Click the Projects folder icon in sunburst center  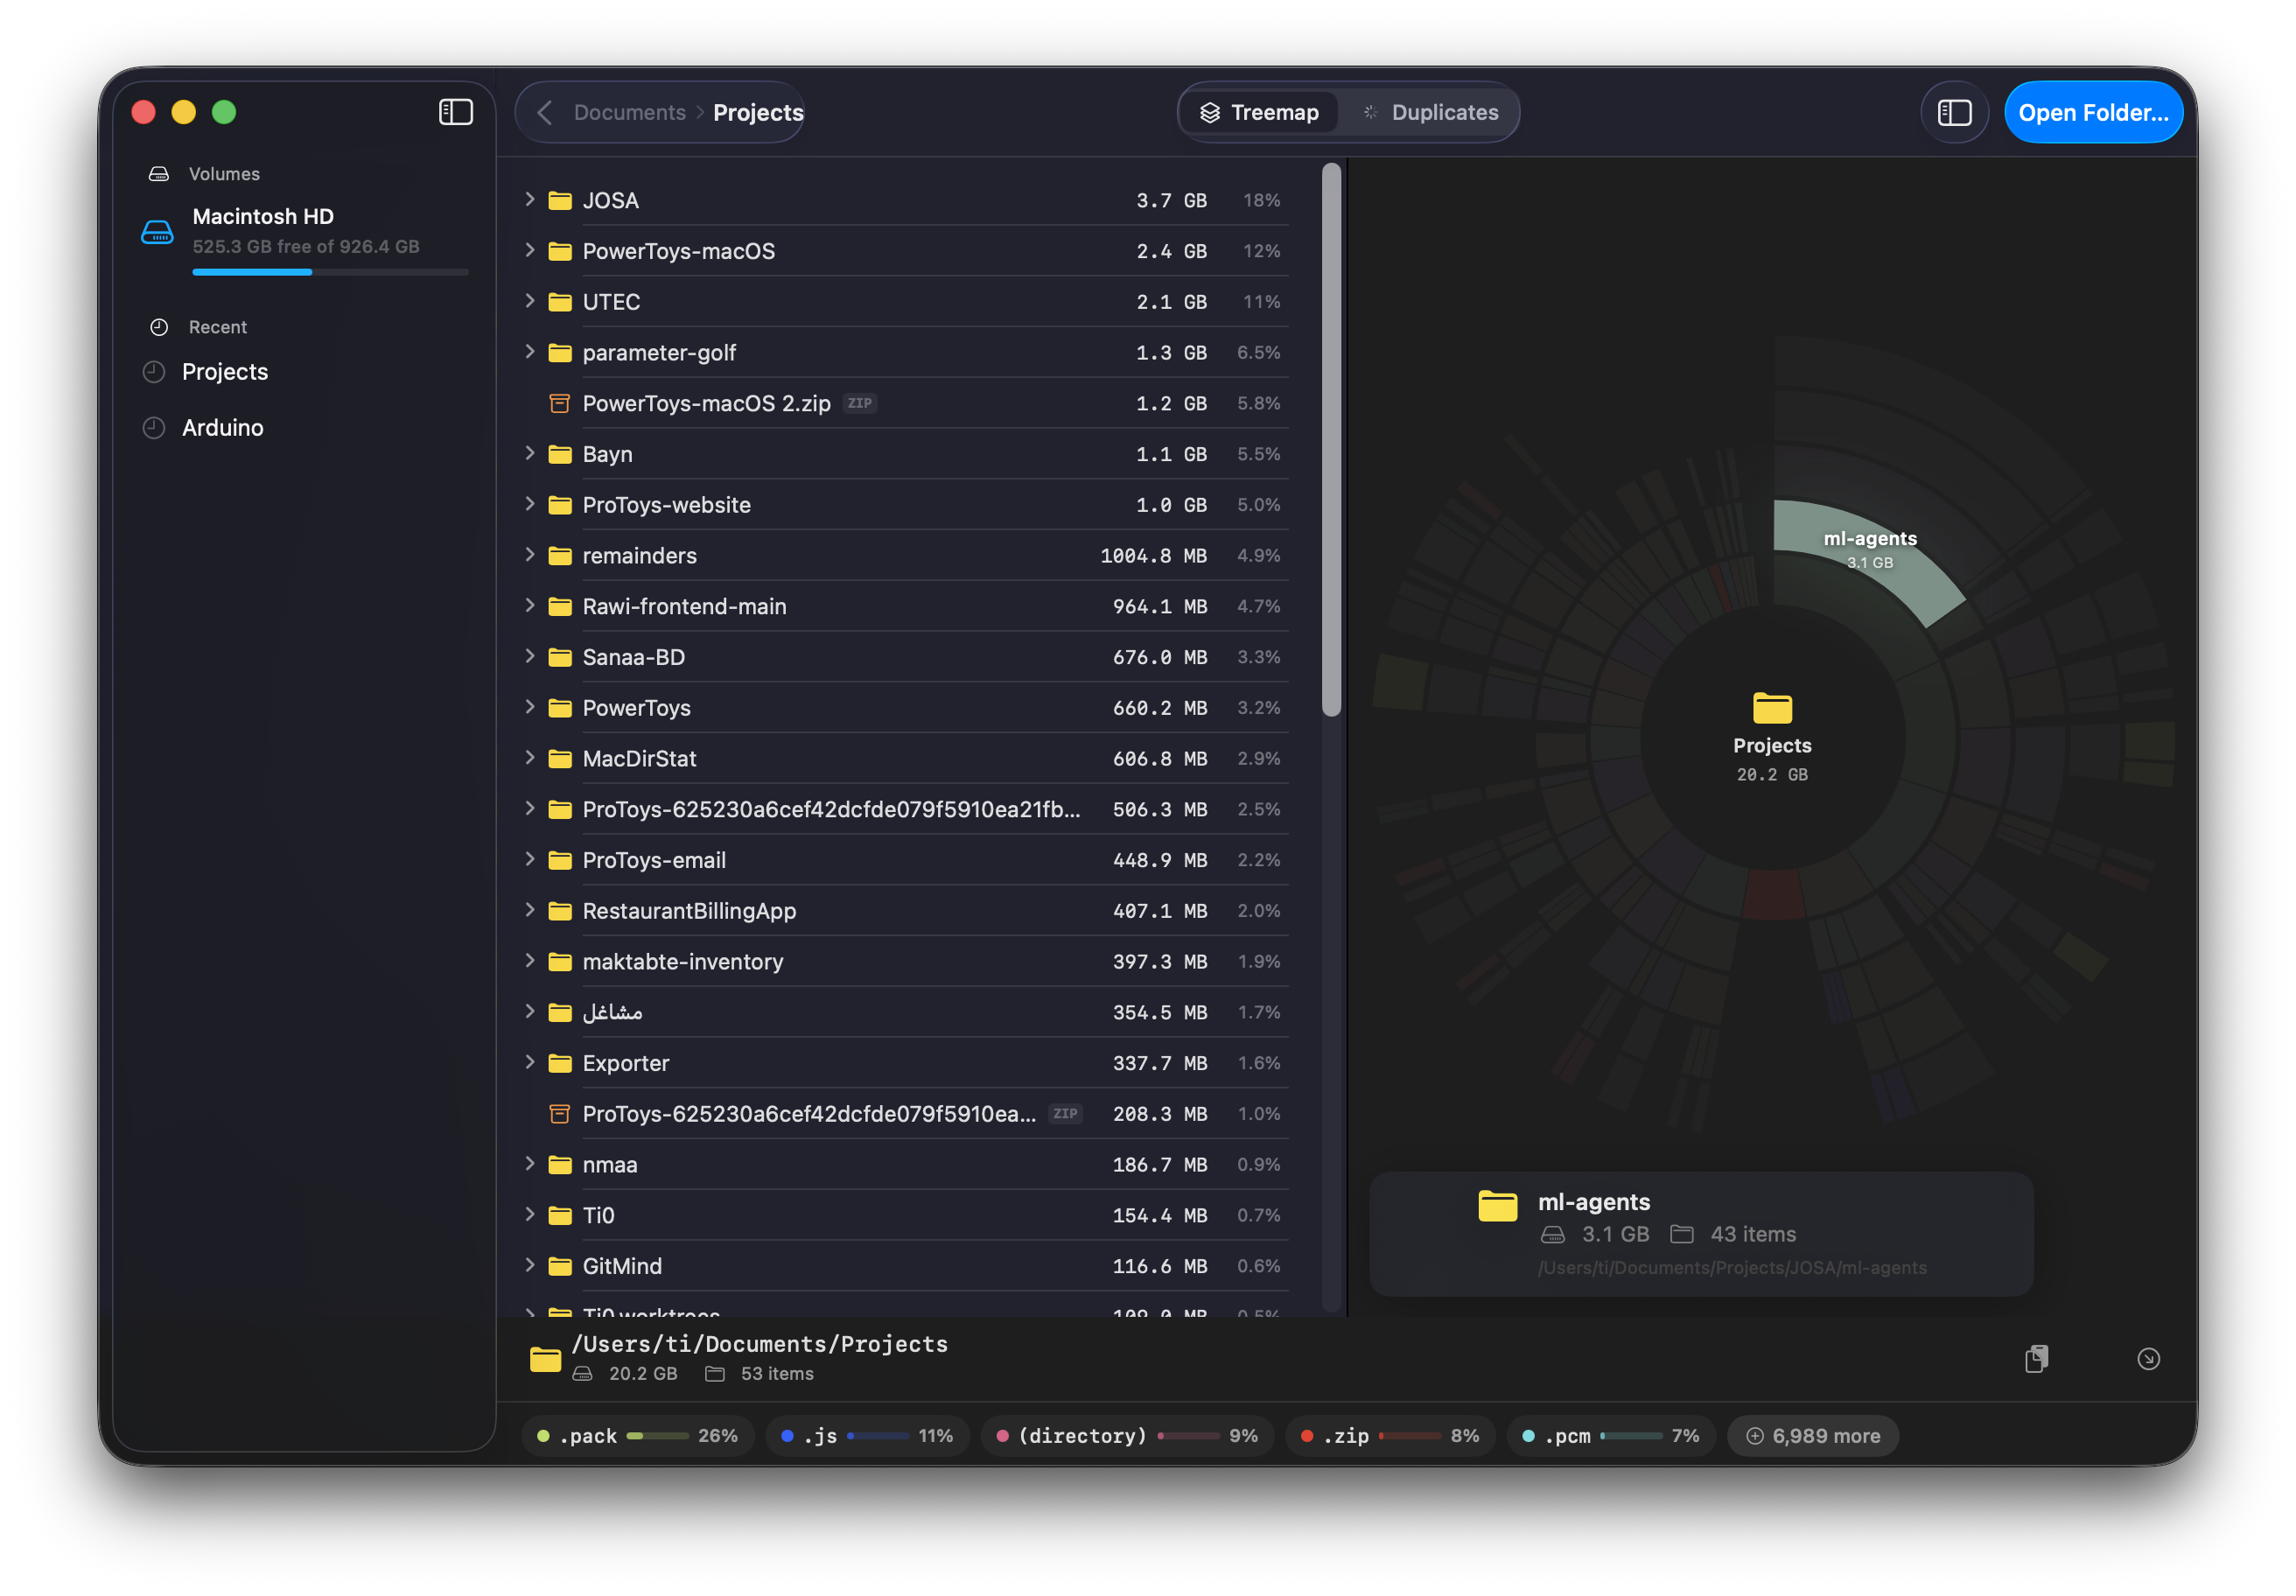tap(1772, 707)
